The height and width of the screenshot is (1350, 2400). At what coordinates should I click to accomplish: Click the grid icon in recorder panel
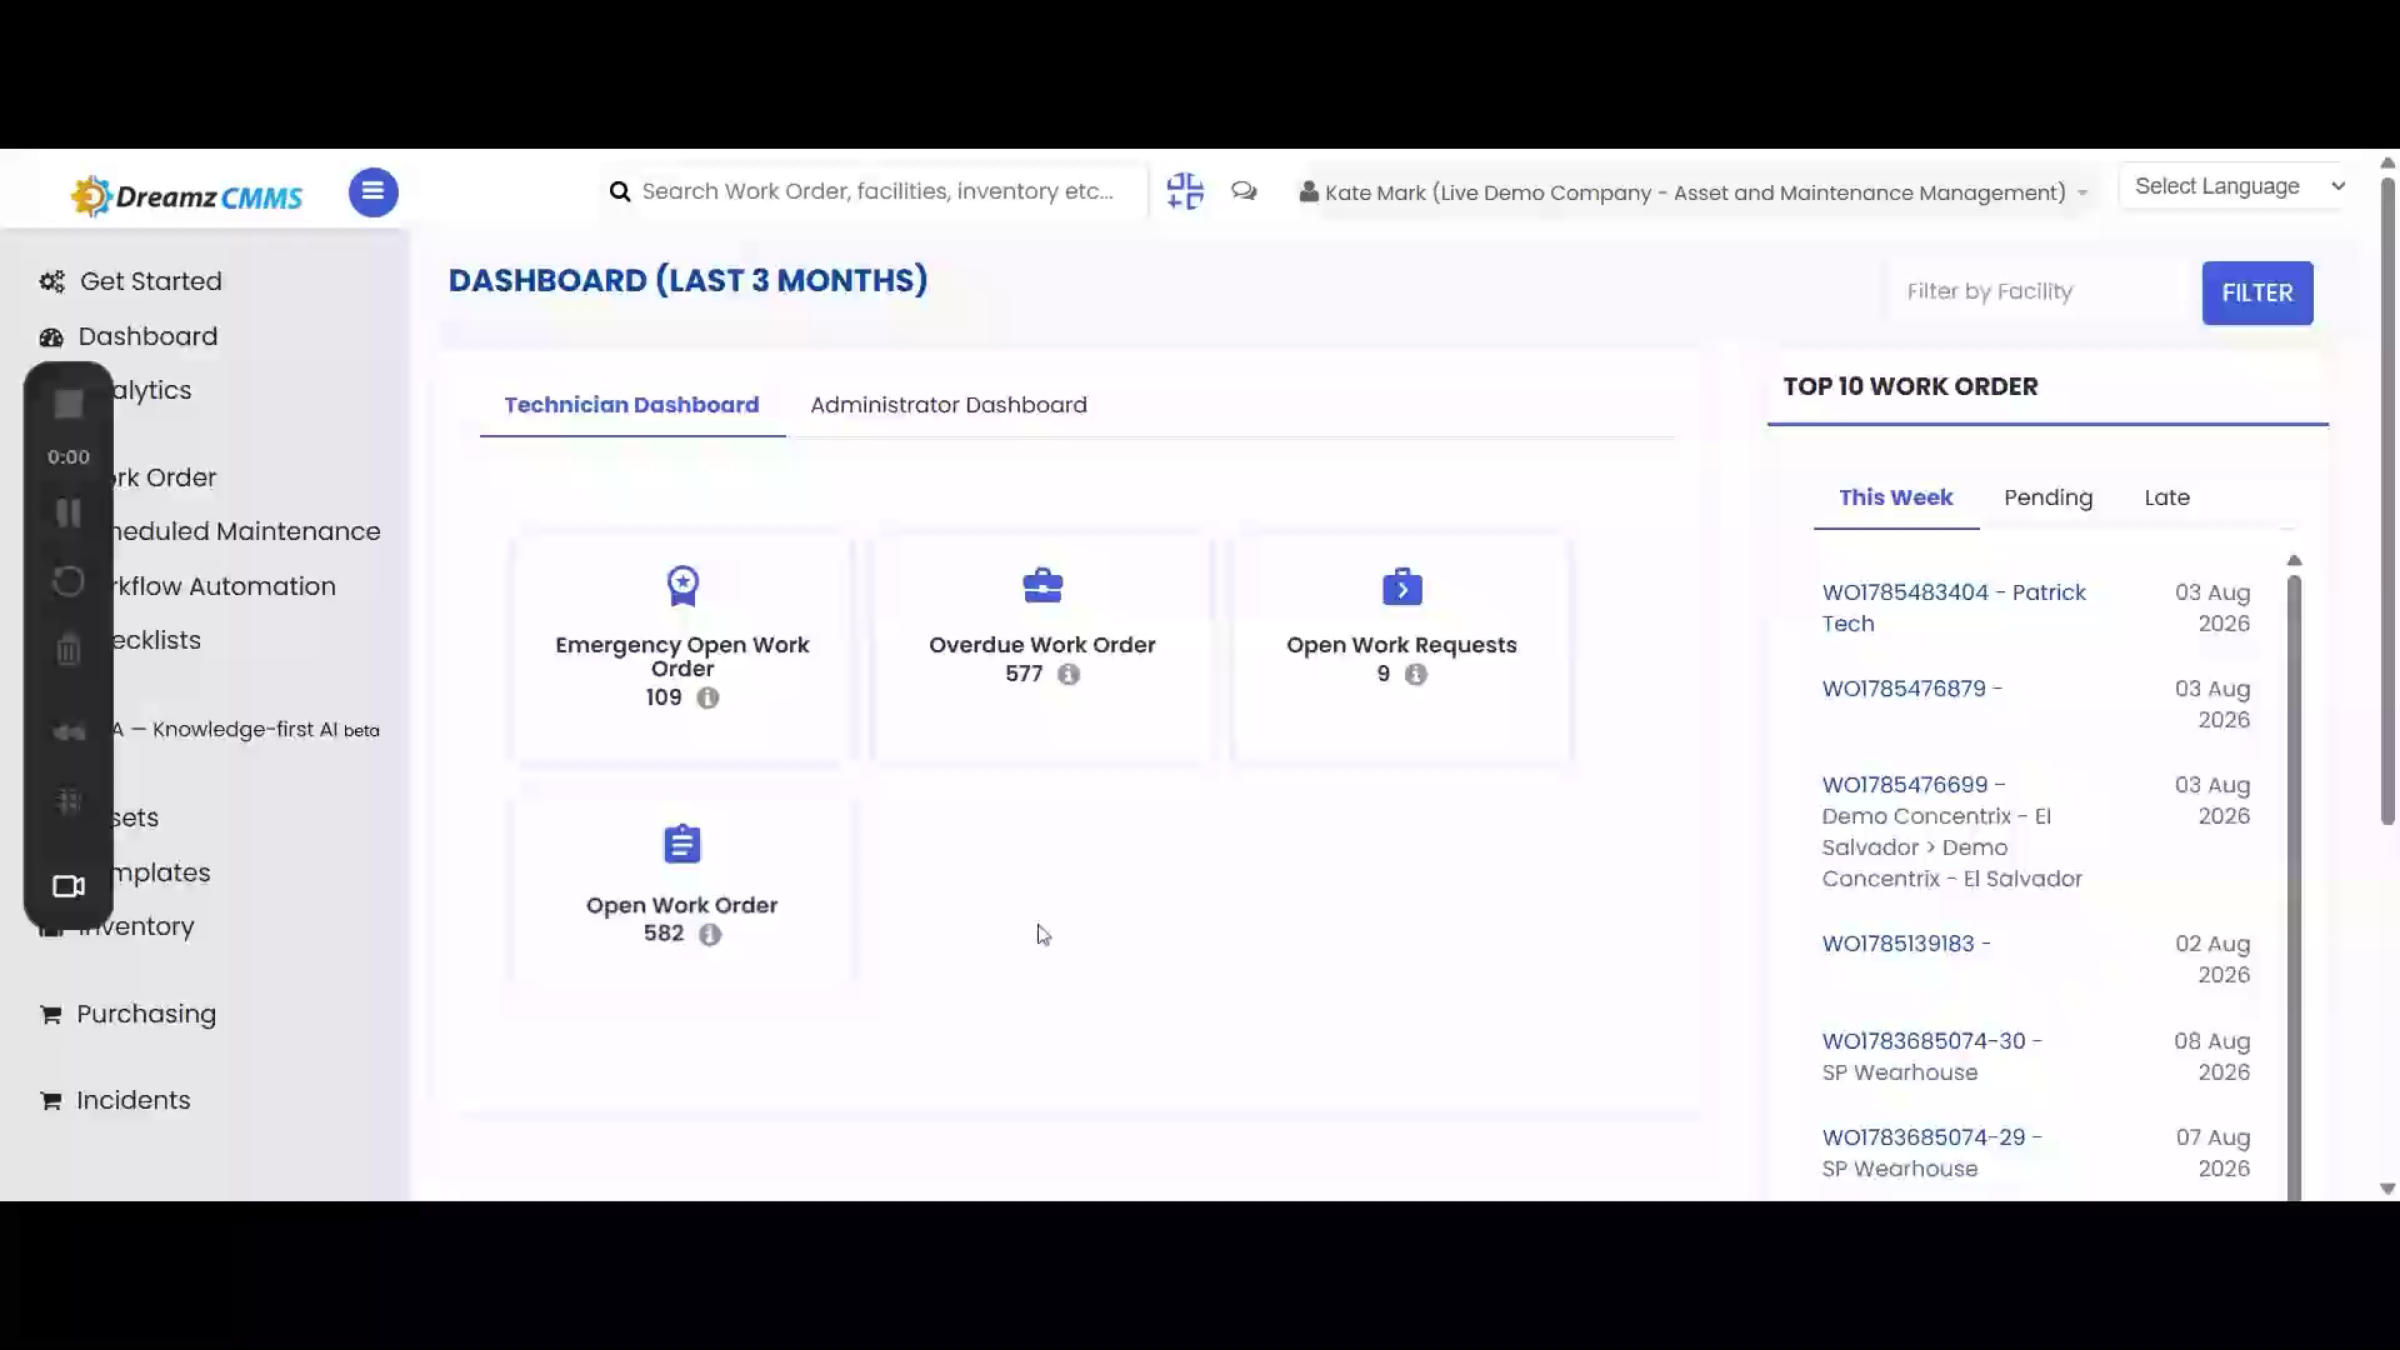(68, 800)
